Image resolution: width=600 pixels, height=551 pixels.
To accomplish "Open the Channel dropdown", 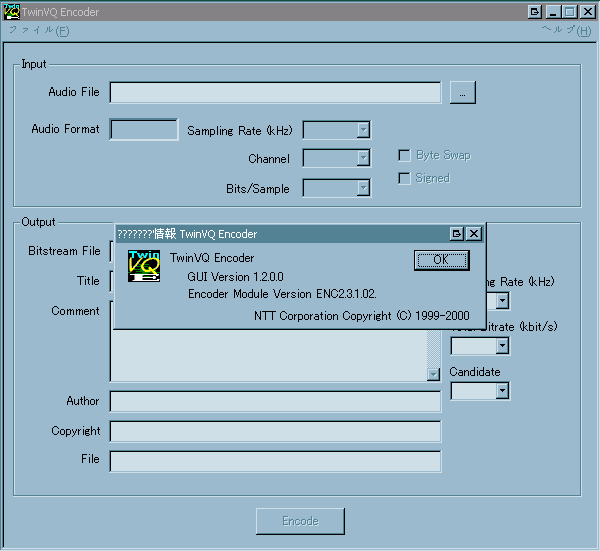I will point(363,158).
